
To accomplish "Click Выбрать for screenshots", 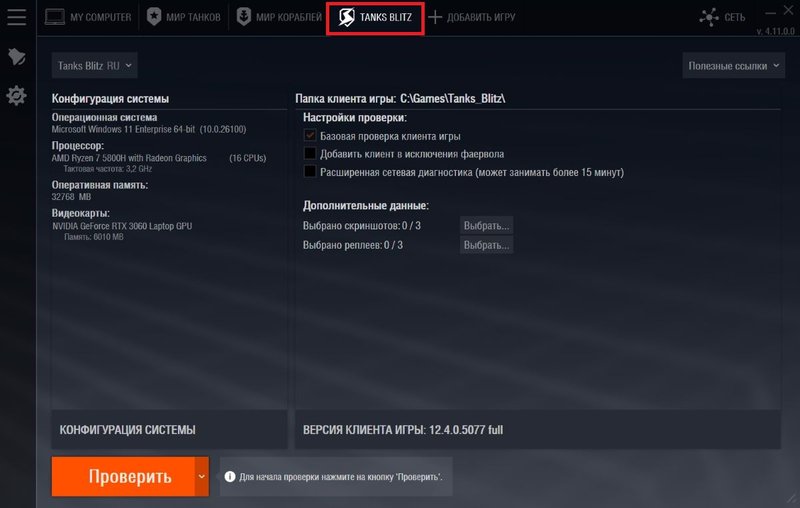I will click(x=487, y=225).
